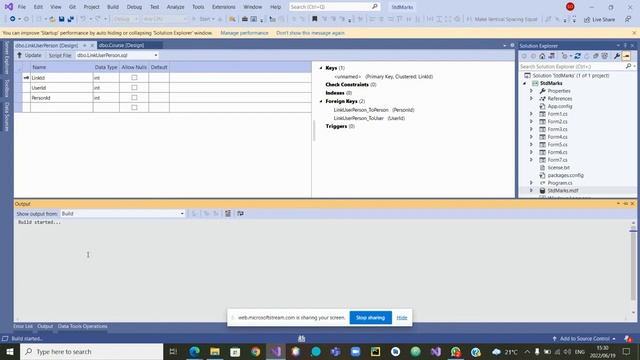The image size is (640, 360).
Task: Switch to dbo.Course [Design] tab
Action: (x=122, y=45)
